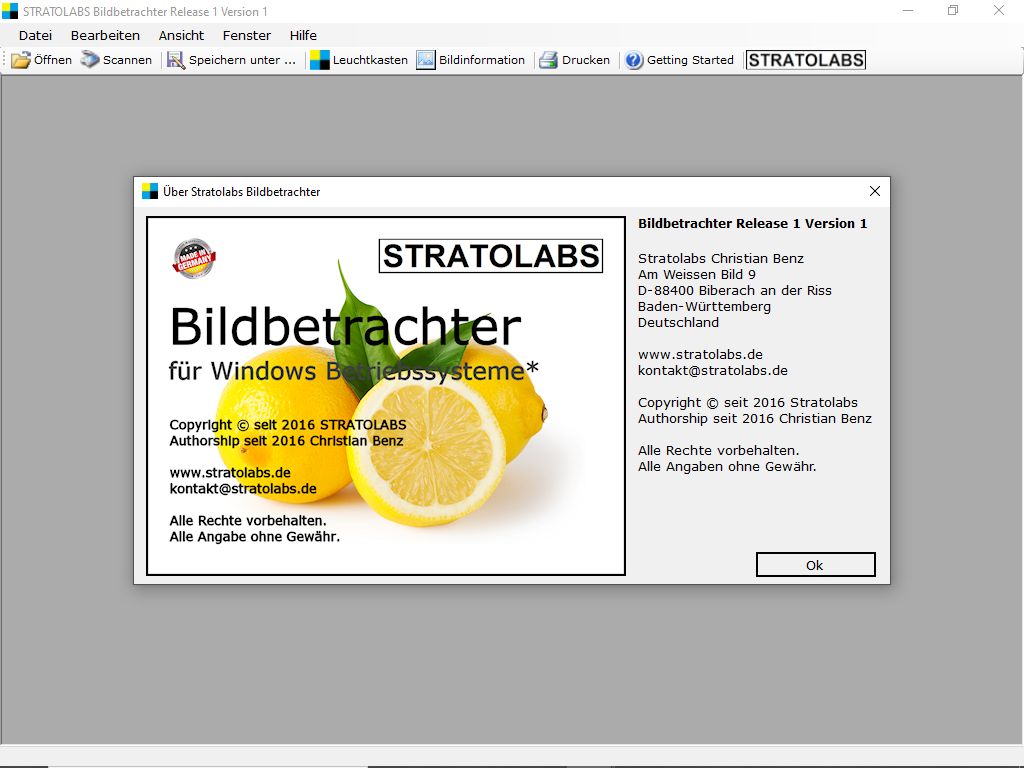This screenshot has height=768, width=1024.
Task: Click the 'Deutschland' line
Action: click(679, 323)
